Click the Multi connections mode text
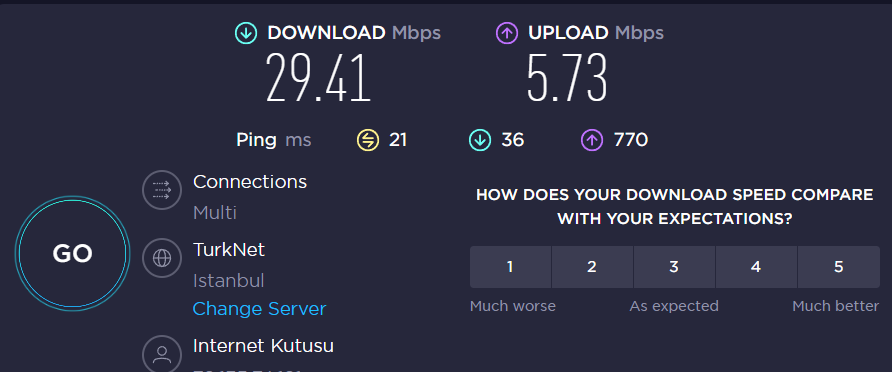 [215, 213]
